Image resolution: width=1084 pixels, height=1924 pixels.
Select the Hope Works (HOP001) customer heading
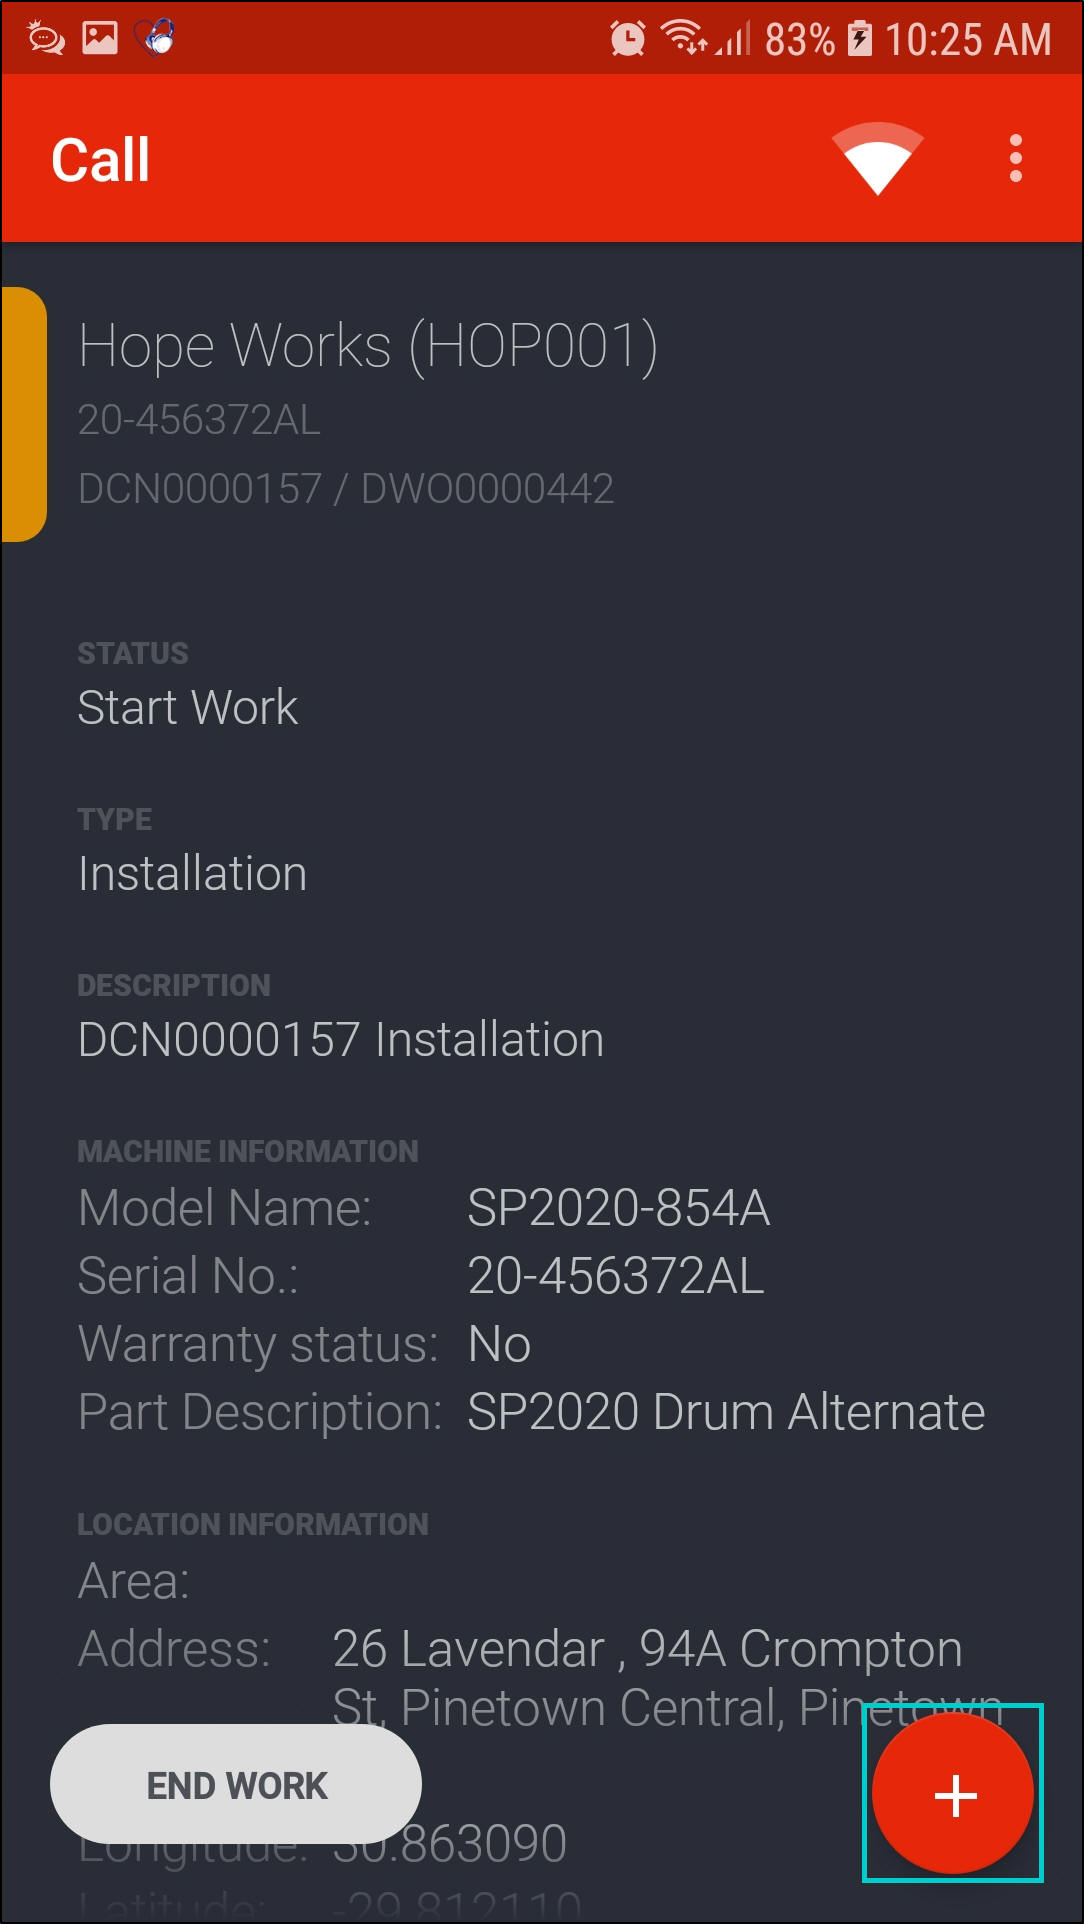coord(368,346)
